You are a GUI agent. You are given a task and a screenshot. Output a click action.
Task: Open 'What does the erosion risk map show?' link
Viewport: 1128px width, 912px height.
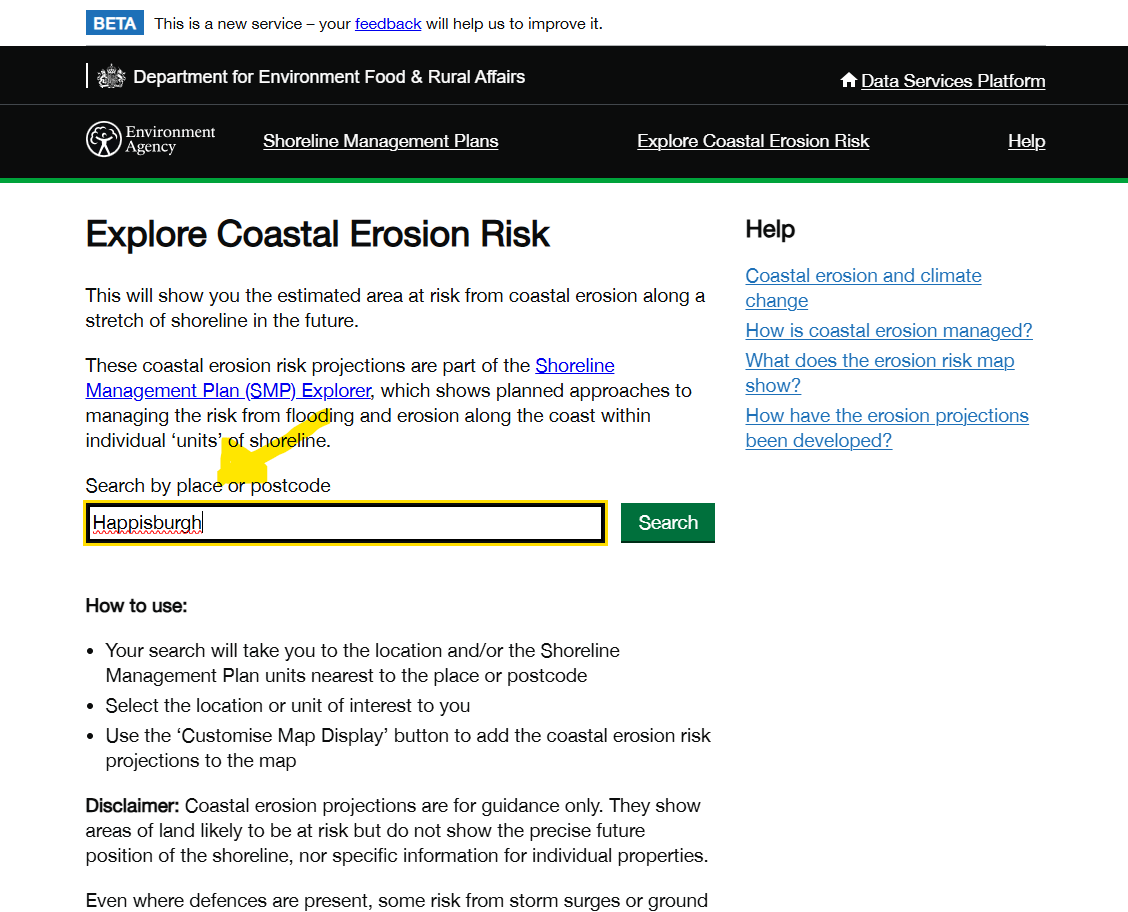[880, 361]
